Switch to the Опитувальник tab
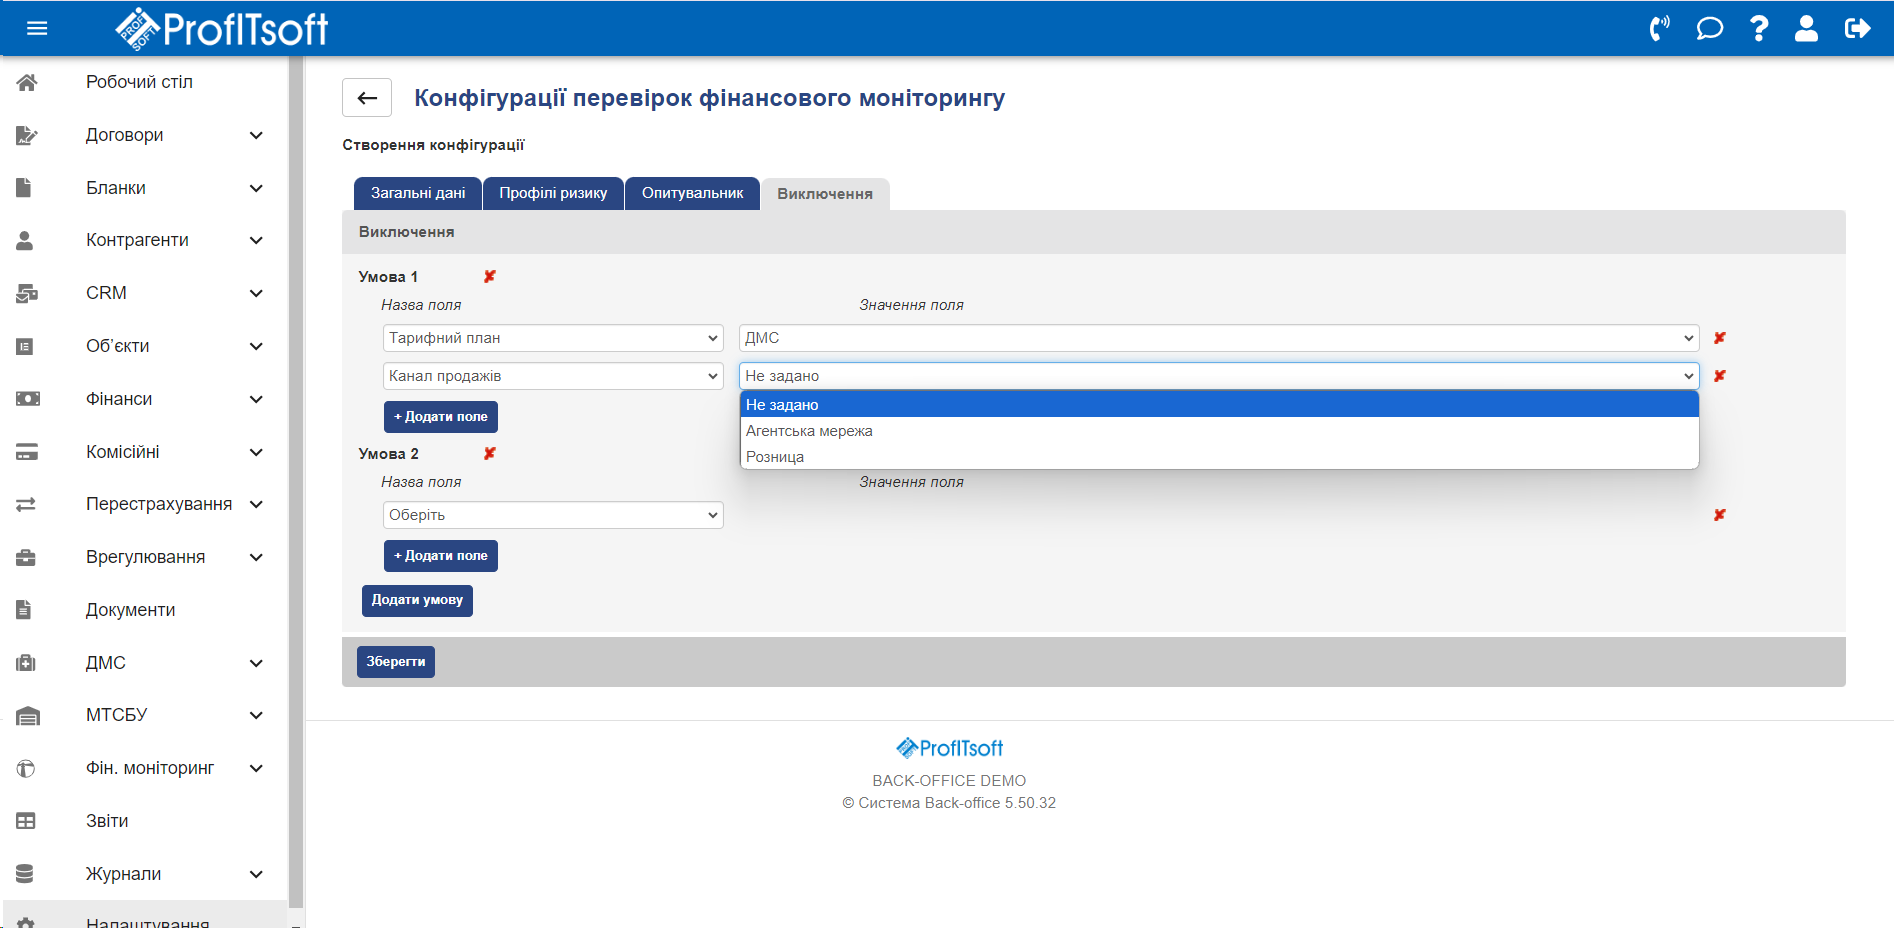Image resolution: width=1894 pixels, height=928 pixels. click(692, 194)
